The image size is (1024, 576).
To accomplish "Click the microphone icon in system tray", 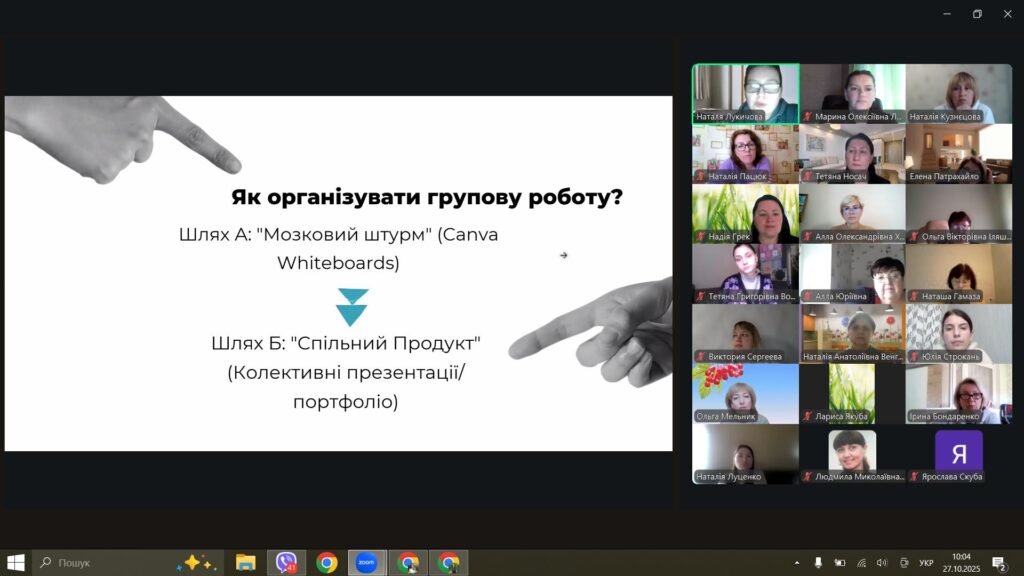I will (818, 562).
